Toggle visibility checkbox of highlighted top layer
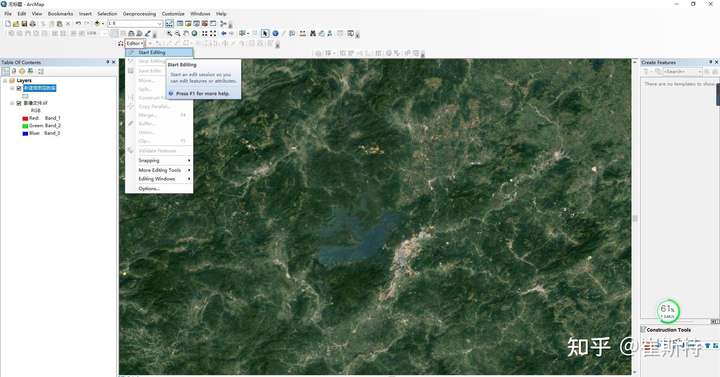Image resolution: width=720 pixels, height=377 pixels. click(x=19, y=88)
